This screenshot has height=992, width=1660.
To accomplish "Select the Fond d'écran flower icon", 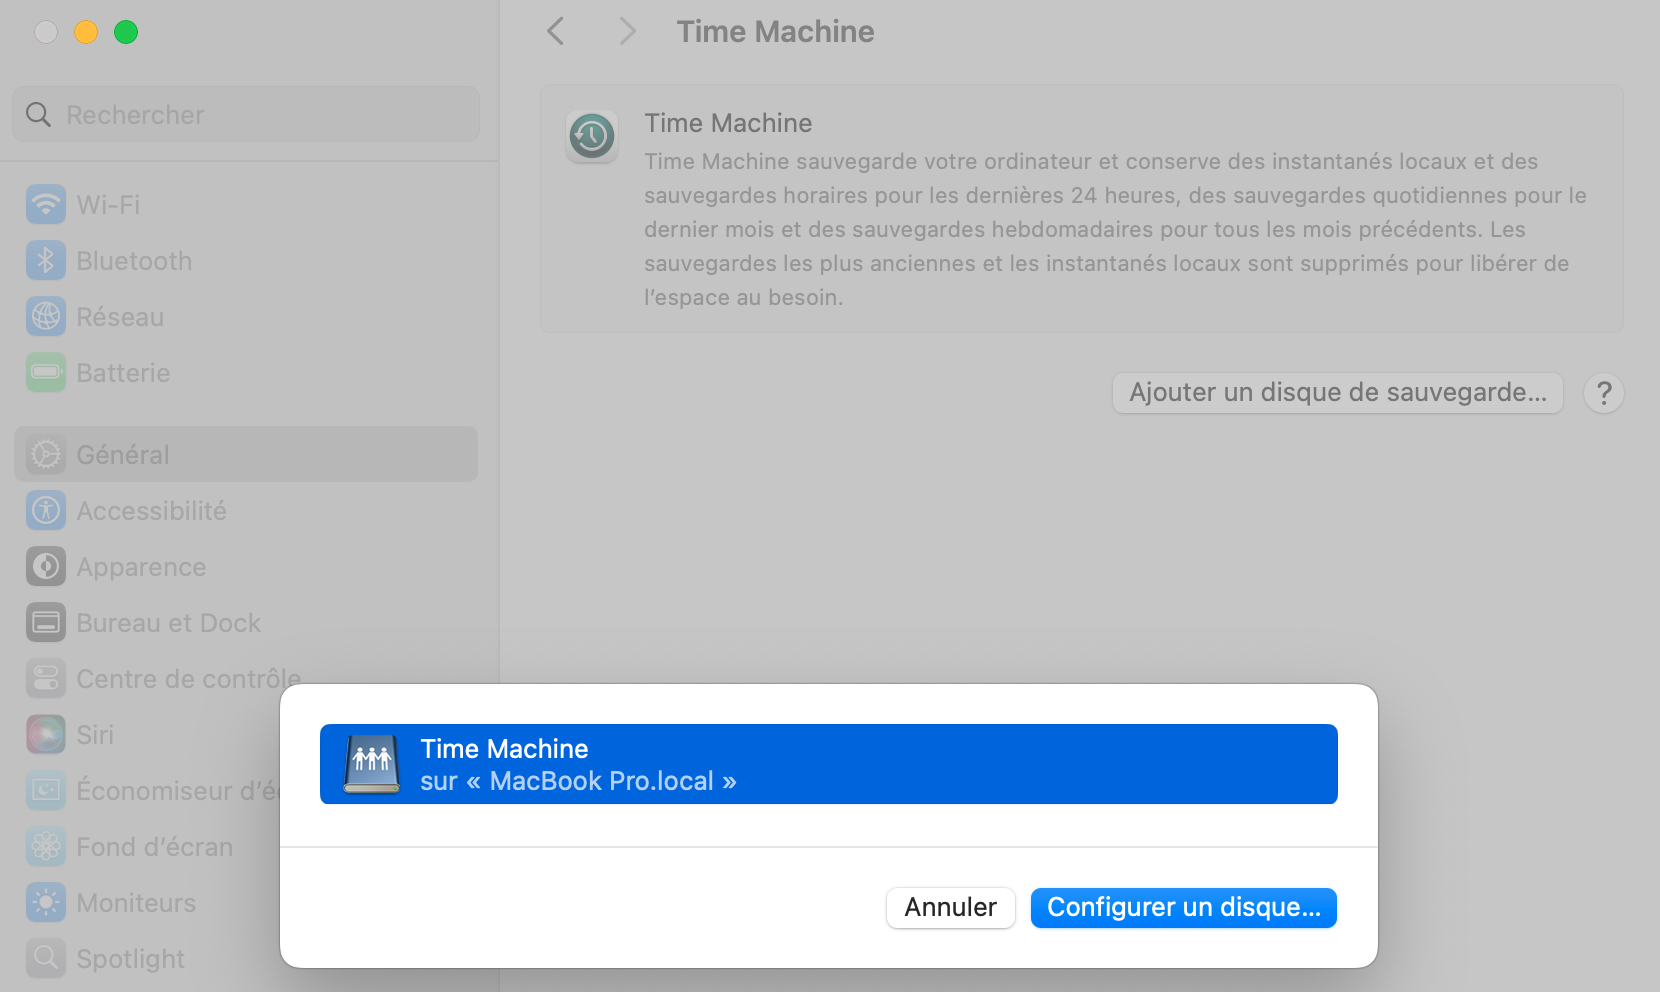I will (x=46, y=847).
